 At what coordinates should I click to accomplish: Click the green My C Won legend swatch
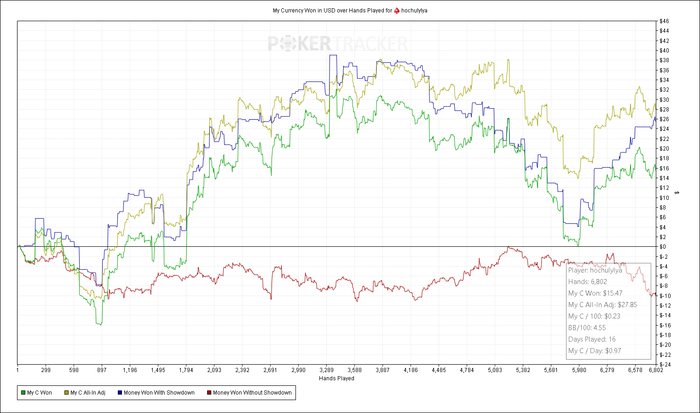23,393
